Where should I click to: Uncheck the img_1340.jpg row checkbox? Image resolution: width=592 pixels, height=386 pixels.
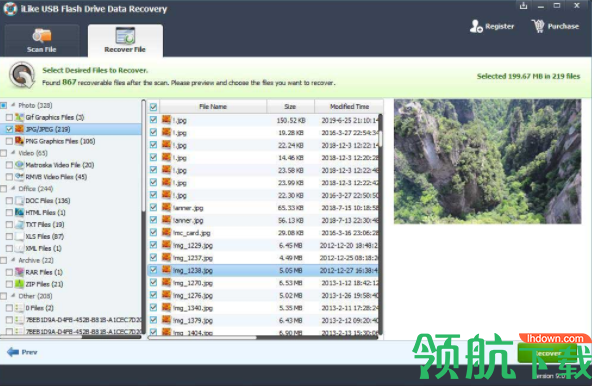[x=153, y=307]
